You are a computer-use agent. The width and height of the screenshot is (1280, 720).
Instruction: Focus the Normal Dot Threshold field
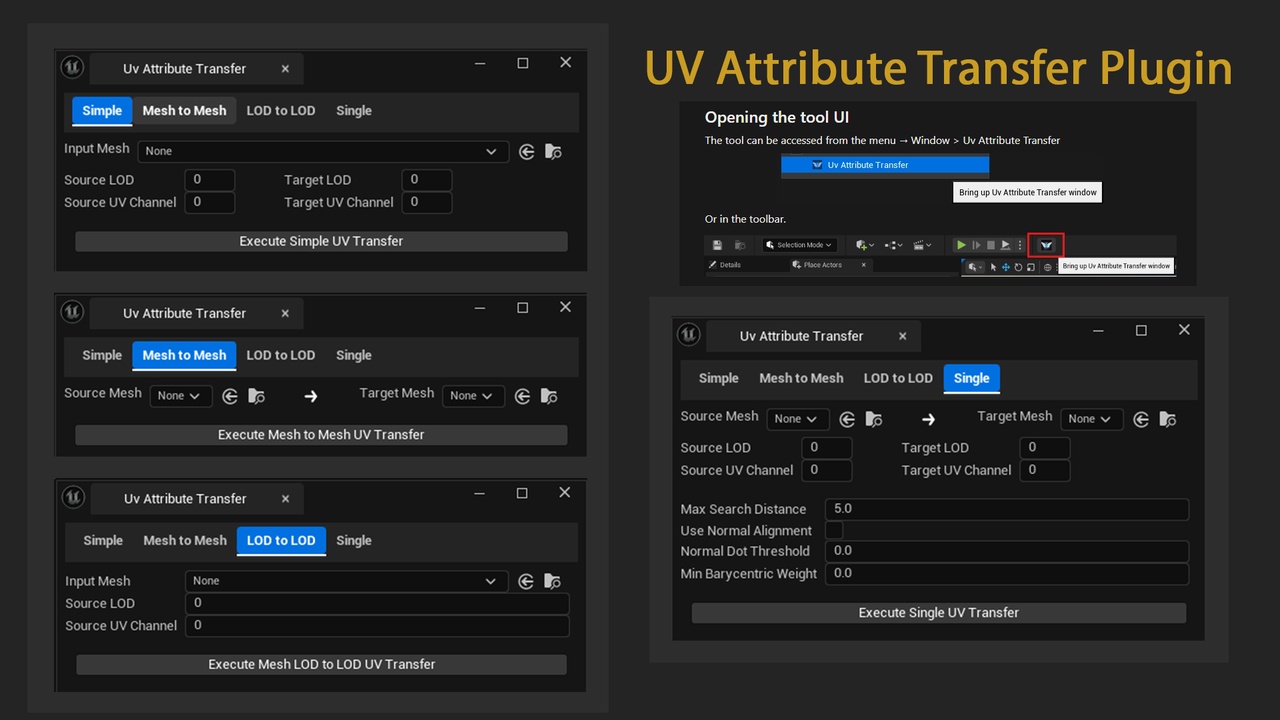point(1007,551)
